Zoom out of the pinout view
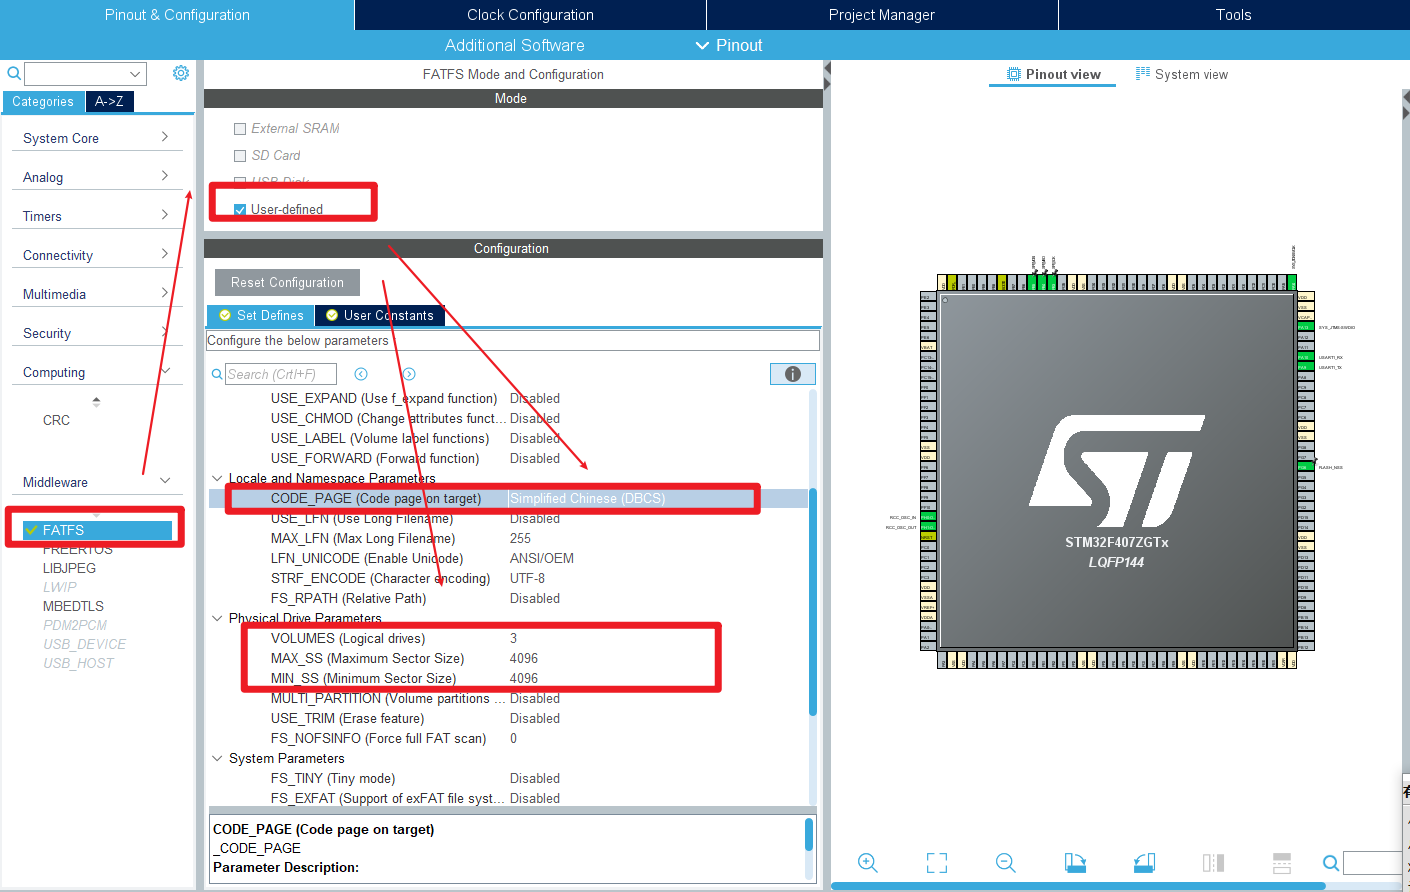1410x892 pixels. tap(1005, 862)
